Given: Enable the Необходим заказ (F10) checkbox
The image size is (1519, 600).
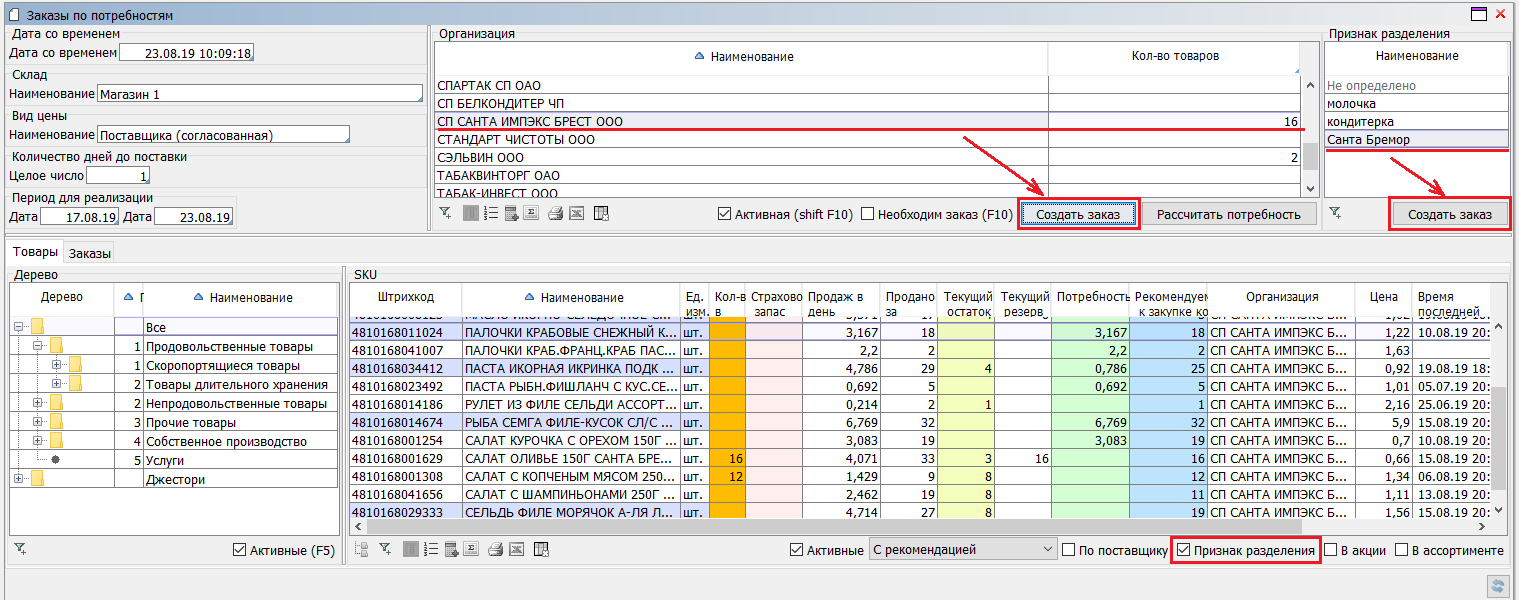Looking at the screenshot, I should (x=868, y=214).
